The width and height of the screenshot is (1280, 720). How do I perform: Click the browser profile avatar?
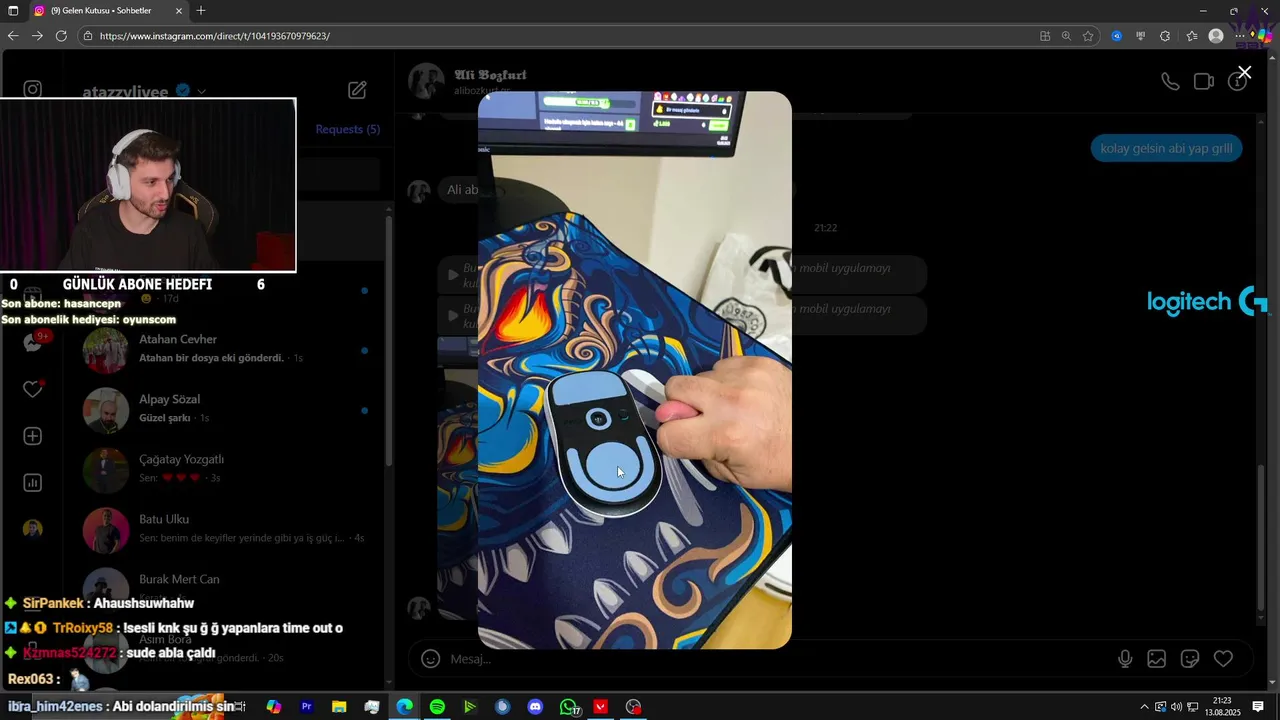click(1216, 36)
